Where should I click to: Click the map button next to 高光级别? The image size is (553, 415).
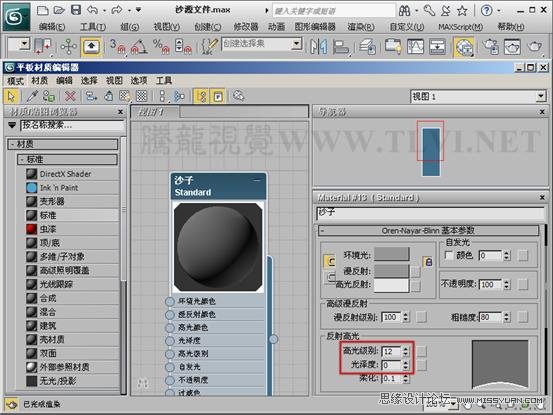(x=421, y=351)
